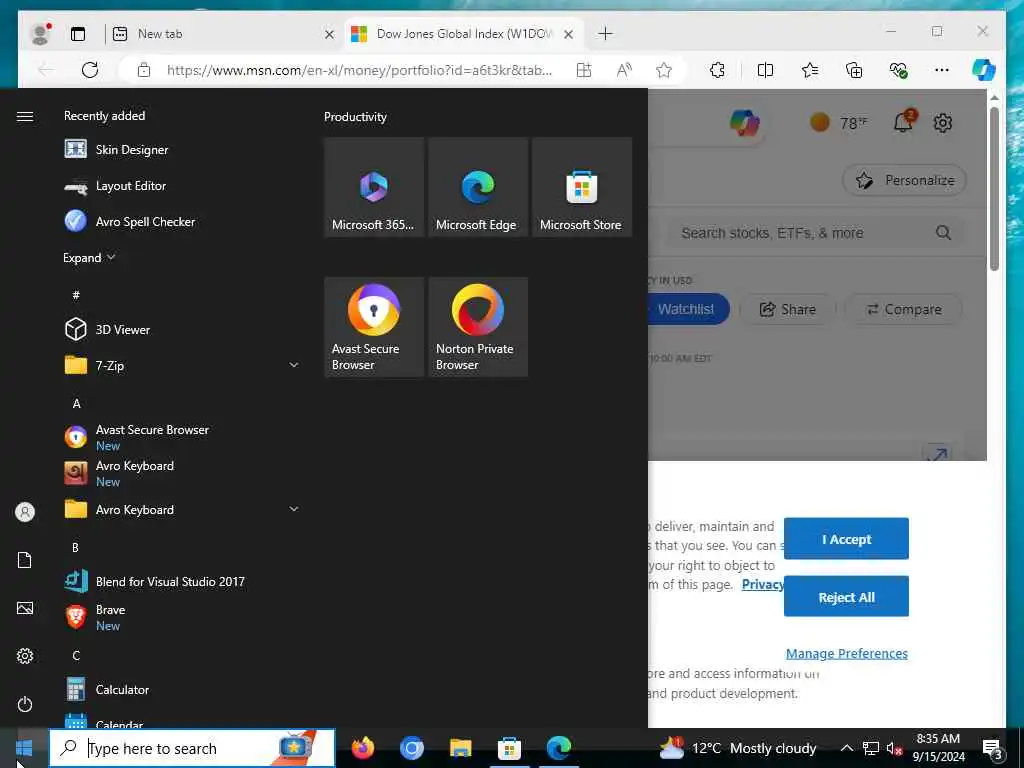Jump to letter A in app list
Image resolution: width=1024 pixels, height=768 pixels.
tap(76, 403)
